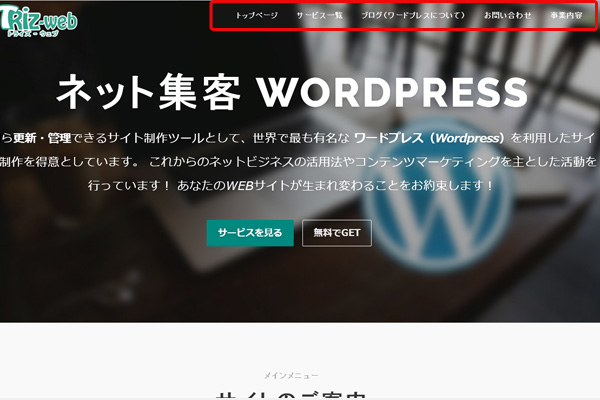Viewport: 600px width, 400px height.
Task: Click the ネット集客 WORDPRESS headline
Action: [292, 92]
